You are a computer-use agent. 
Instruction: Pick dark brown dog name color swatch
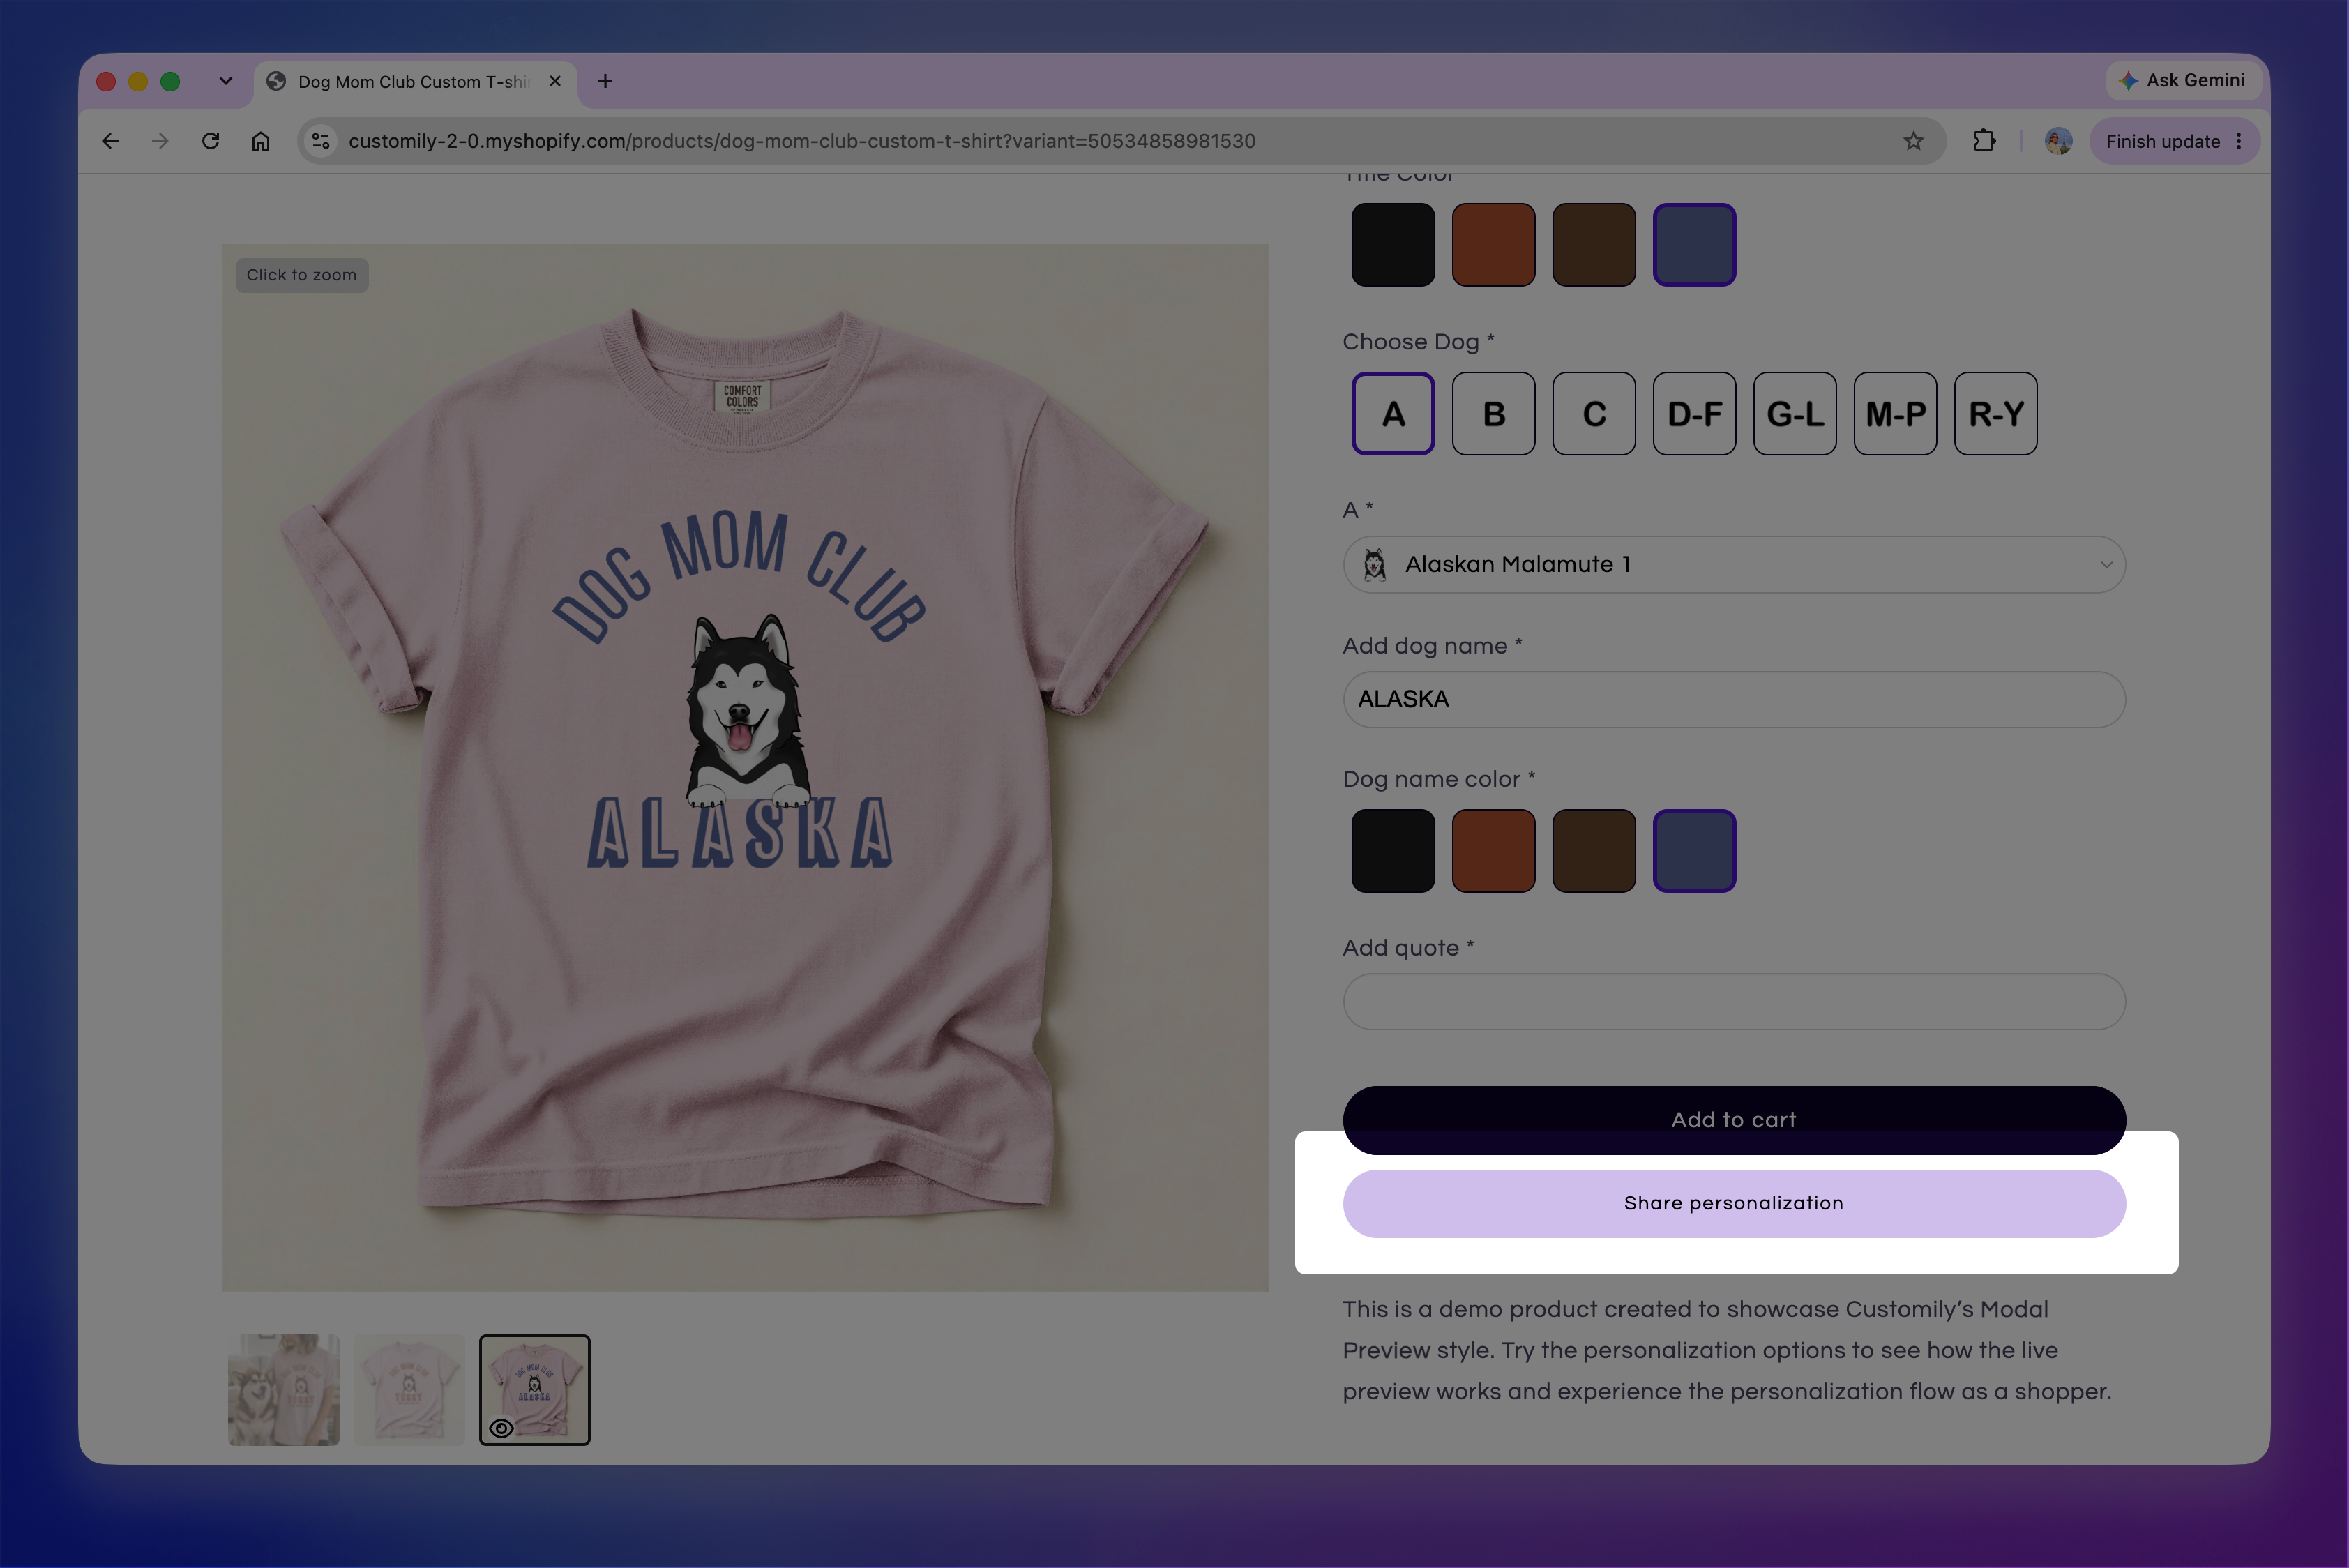(x=1594, y=851)
